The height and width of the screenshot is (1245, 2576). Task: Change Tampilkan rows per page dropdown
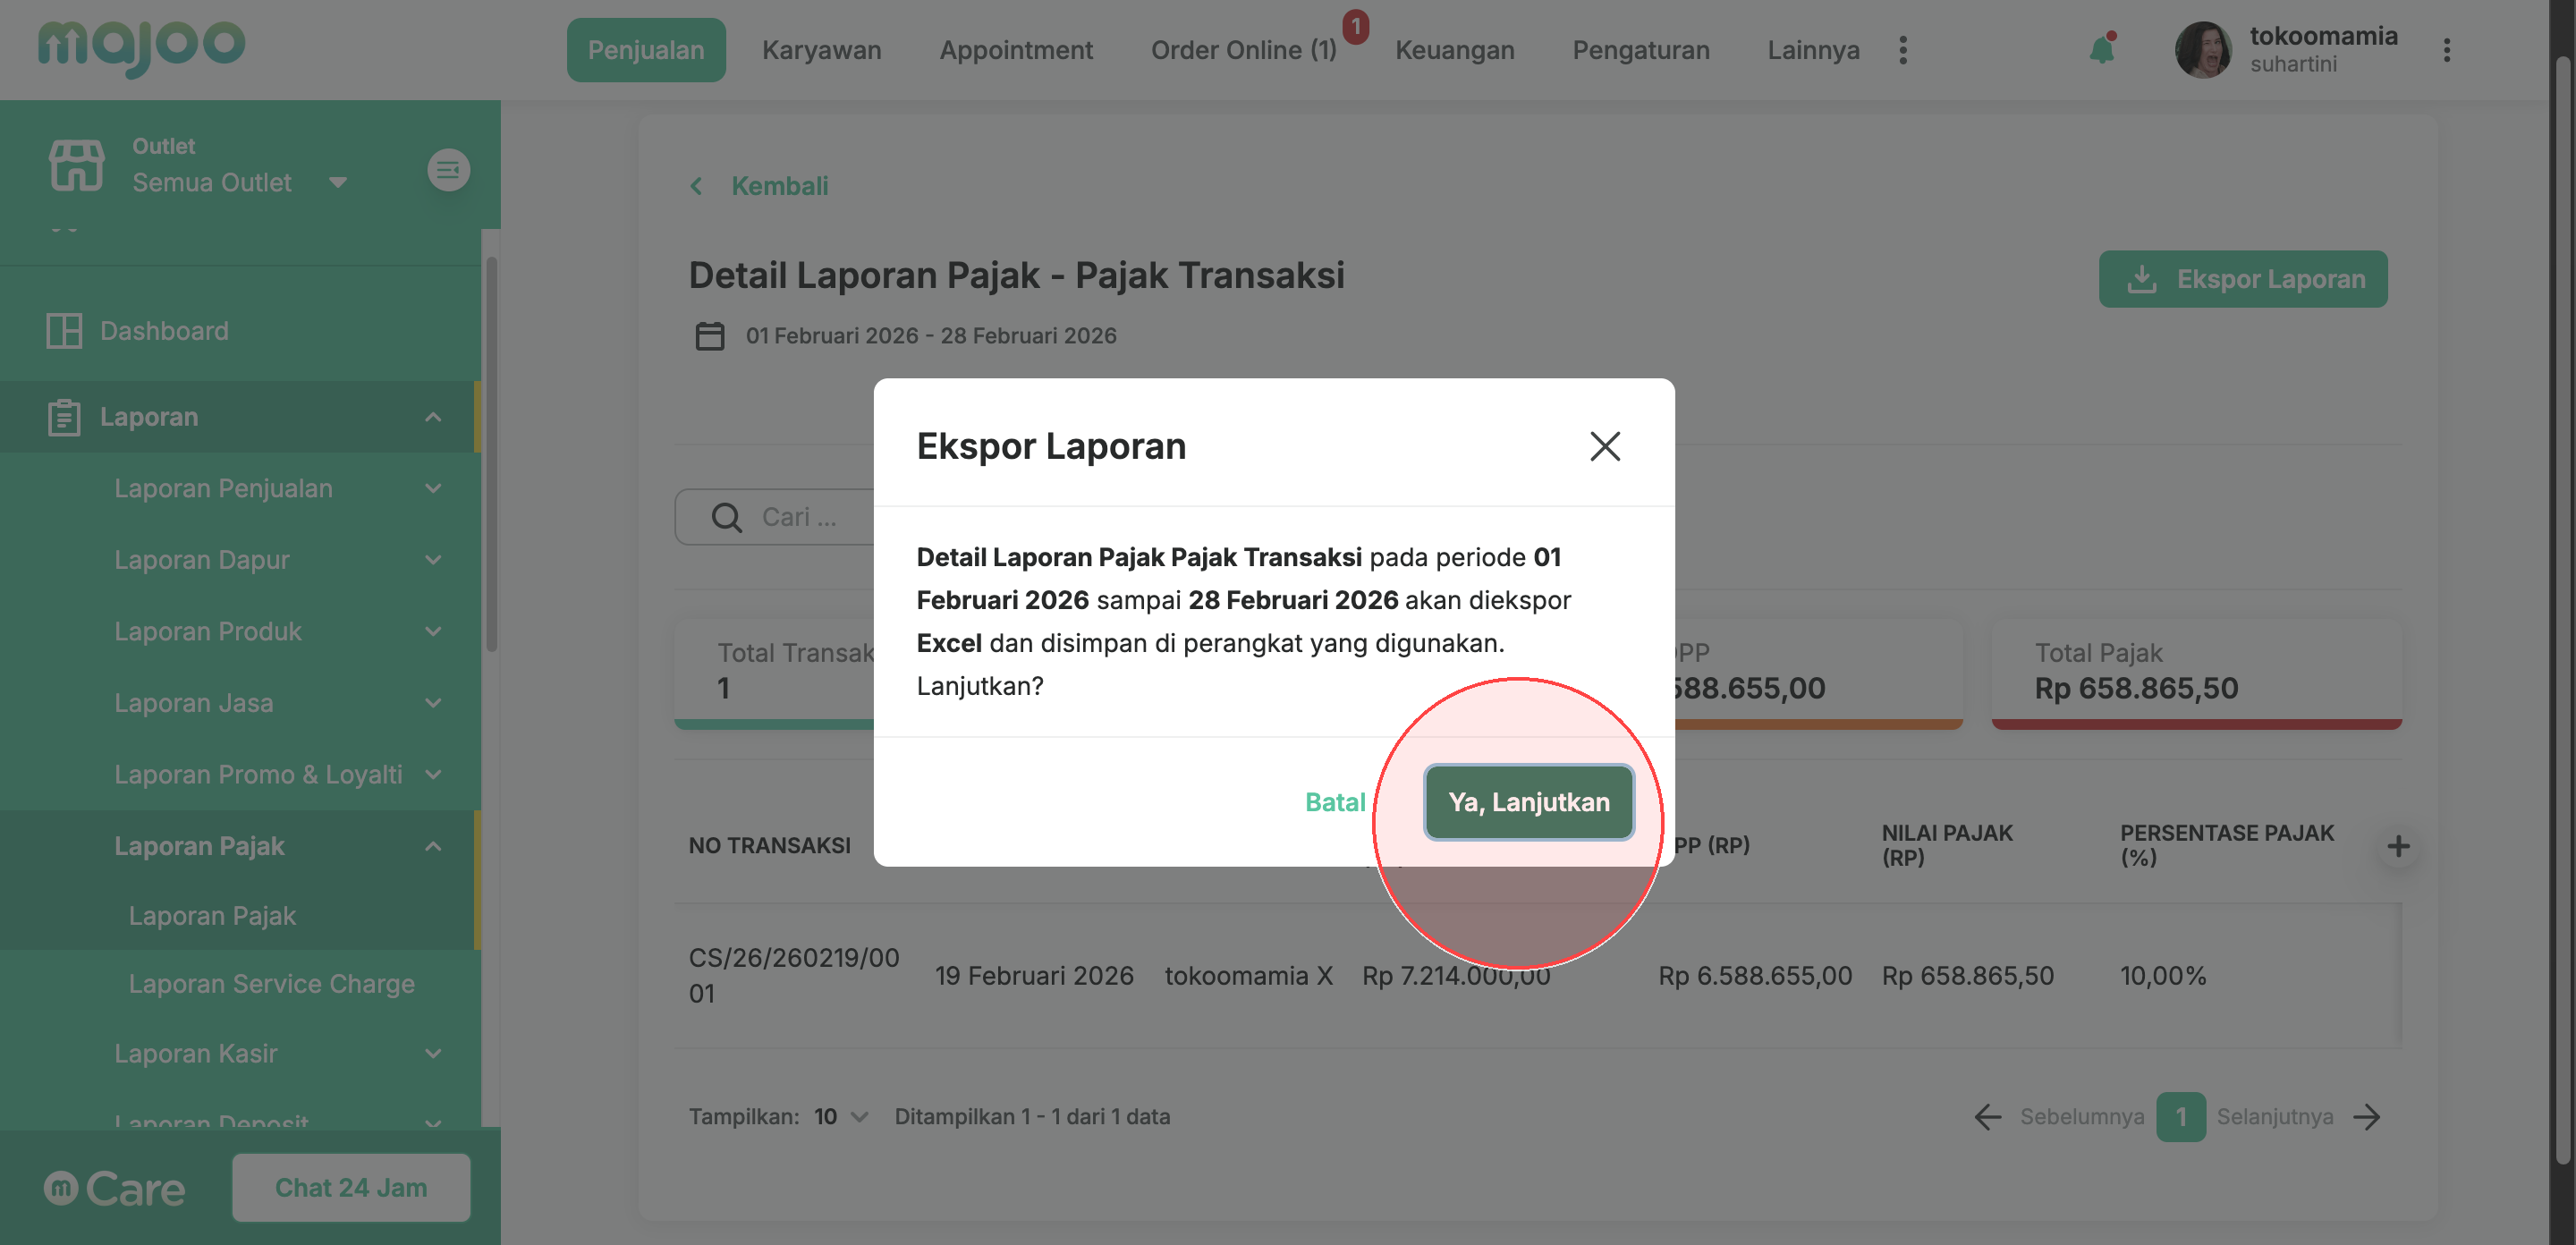pos(839,1116)
